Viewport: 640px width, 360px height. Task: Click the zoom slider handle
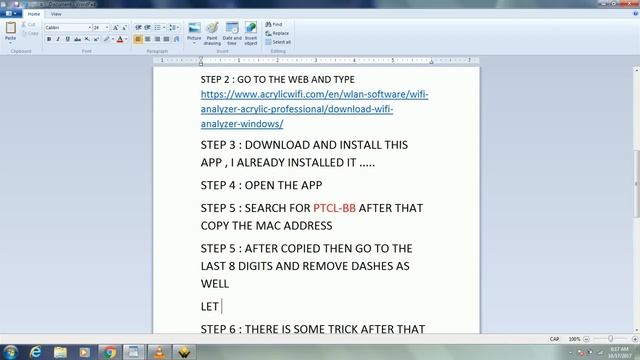point(611,339)
